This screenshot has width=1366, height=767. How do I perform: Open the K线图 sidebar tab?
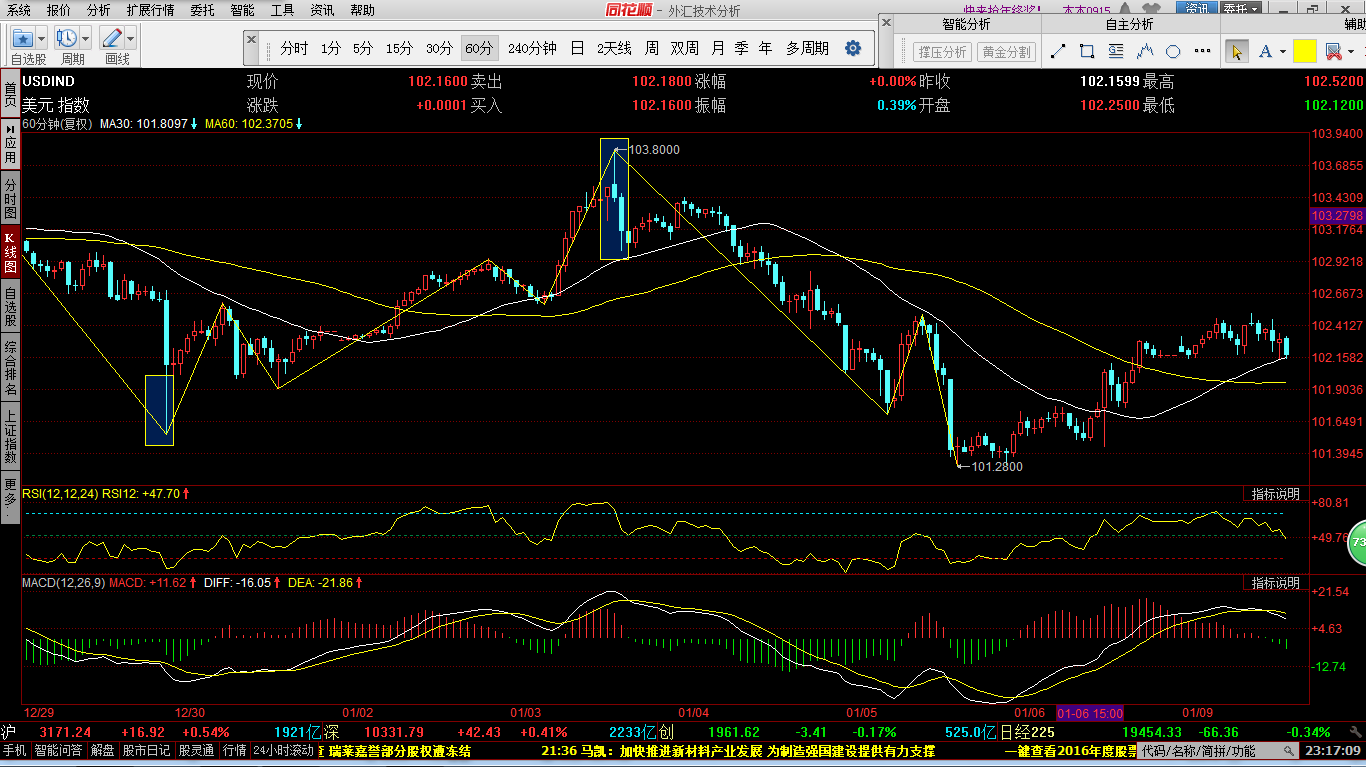[10, 253]
